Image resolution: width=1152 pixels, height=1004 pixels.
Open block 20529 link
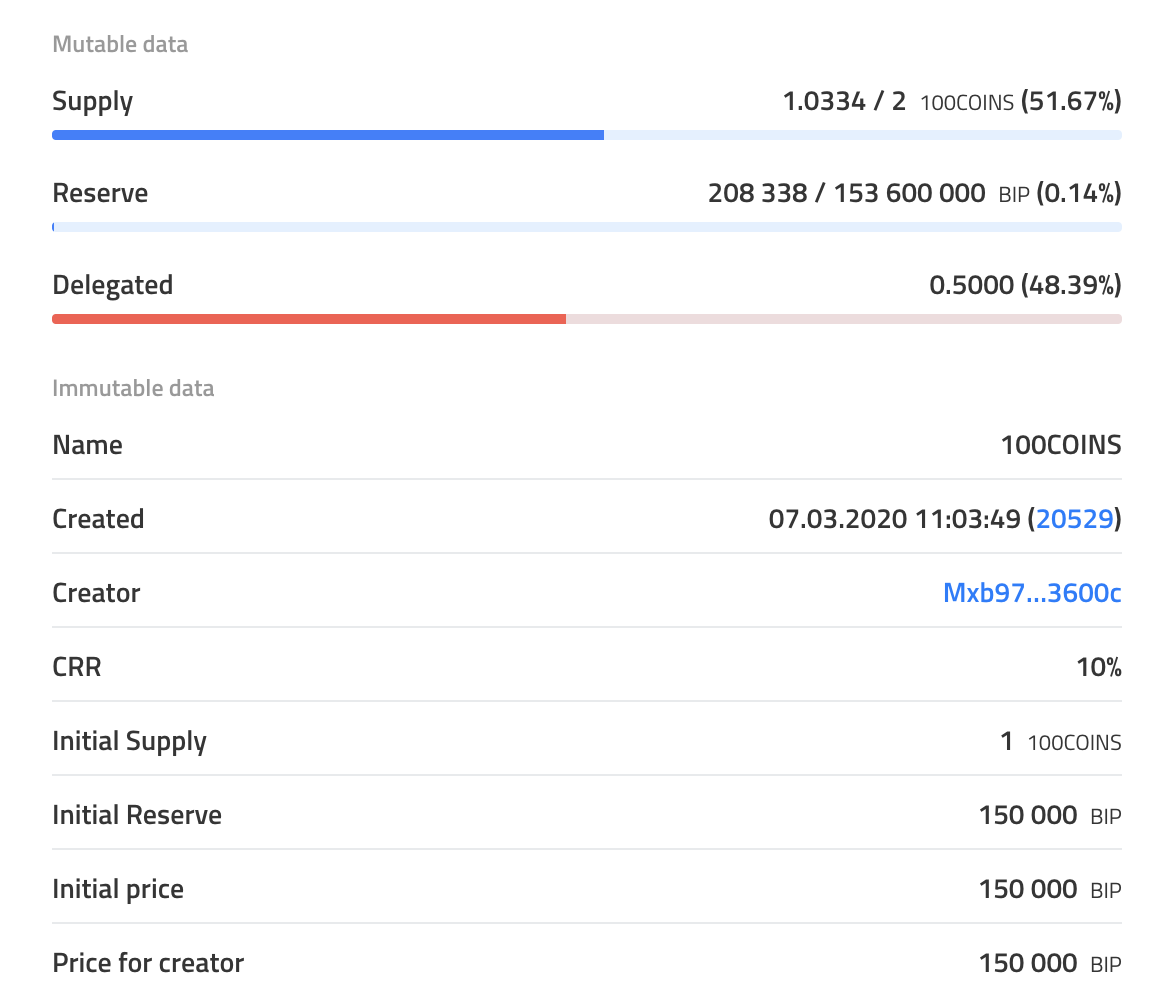(x=1074, y=519)
